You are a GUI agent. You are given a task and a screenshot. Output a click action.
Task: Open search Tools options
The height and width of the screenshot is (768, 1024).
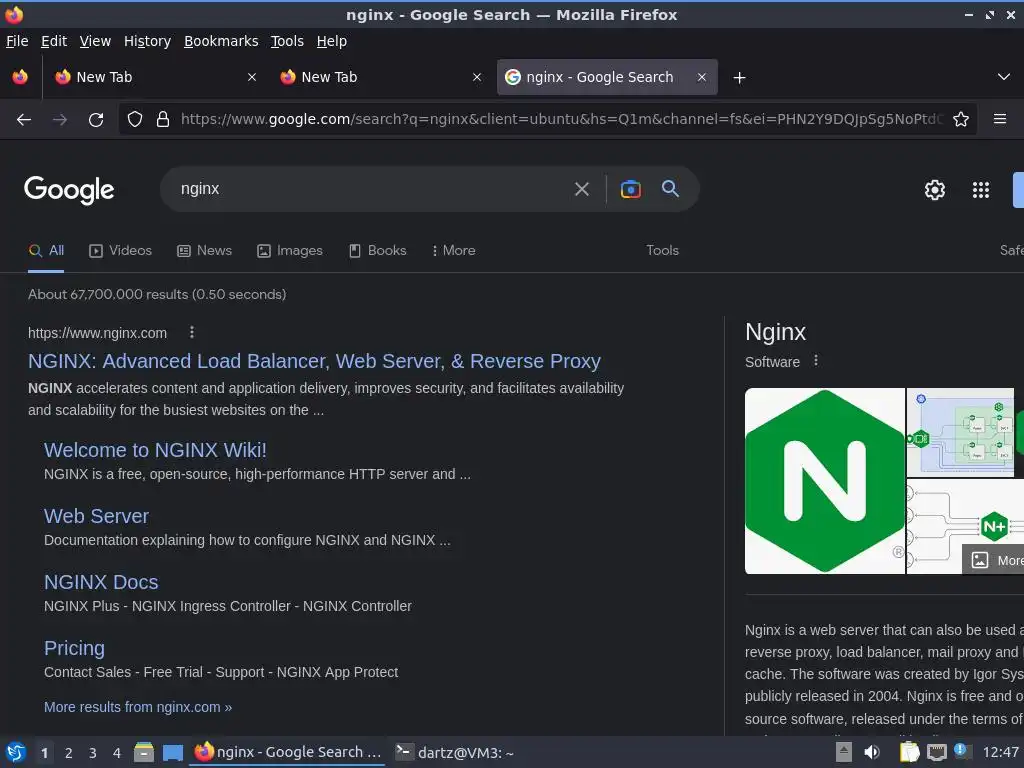(662, 251)
